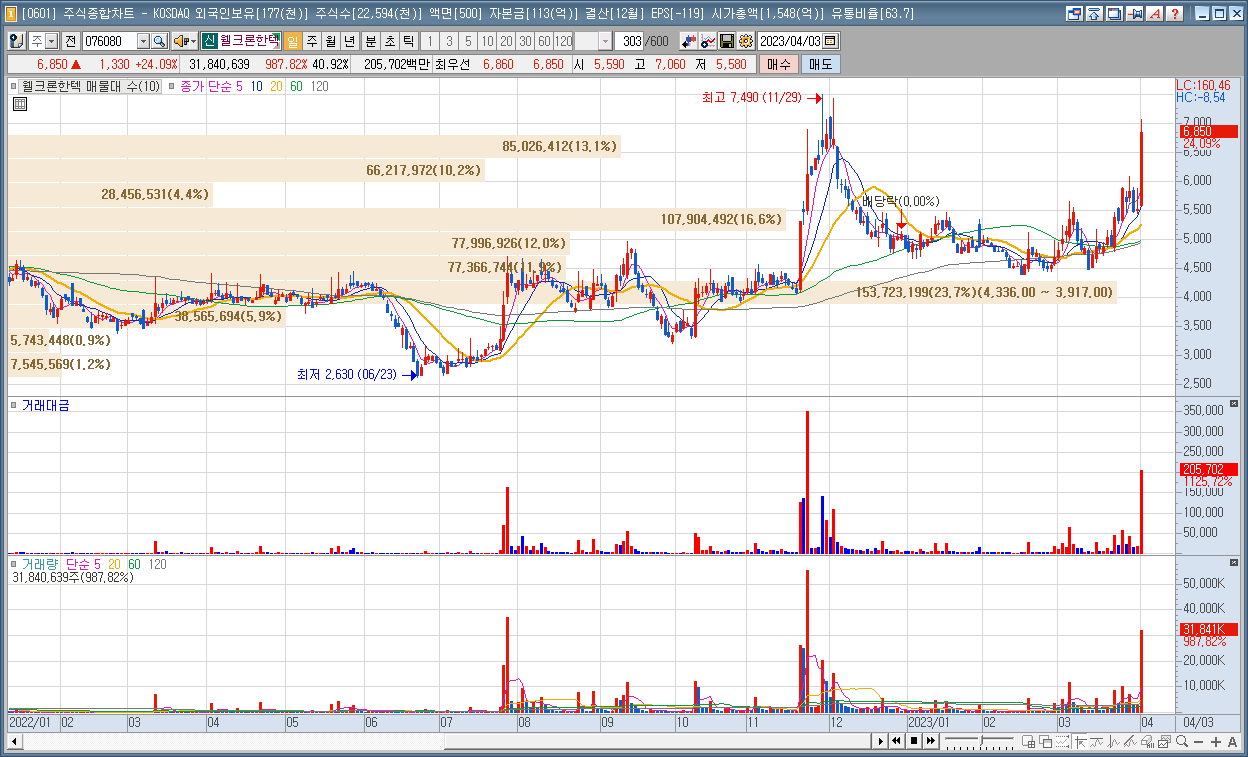1248x757 pixels.
Task: Select the 주 weekly period toggle
Action: [x=312, y=41]
